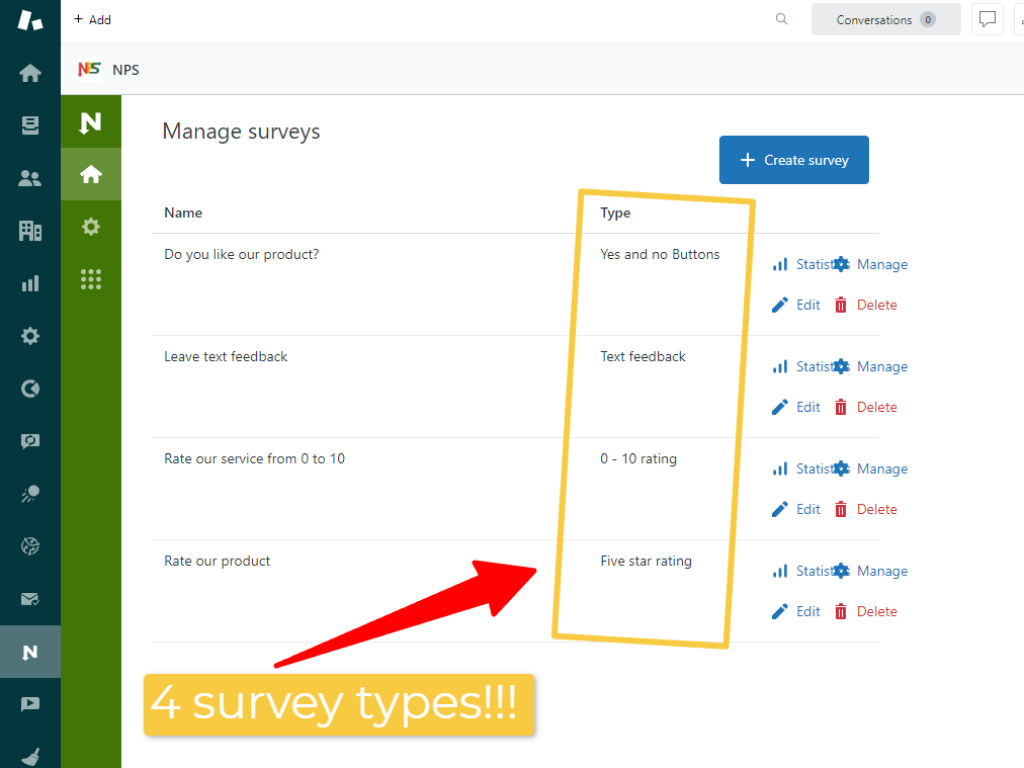Viewport: 1024px width, 768px height.
Task: Select the Contacts people icon
Action: click(x=30, y=176)
